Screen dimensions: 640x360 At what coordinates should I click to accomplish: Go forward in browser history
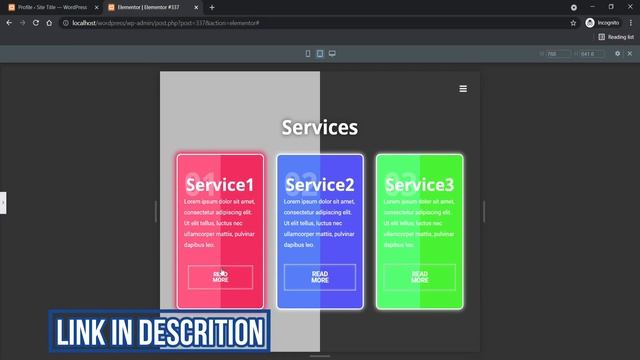22,23
